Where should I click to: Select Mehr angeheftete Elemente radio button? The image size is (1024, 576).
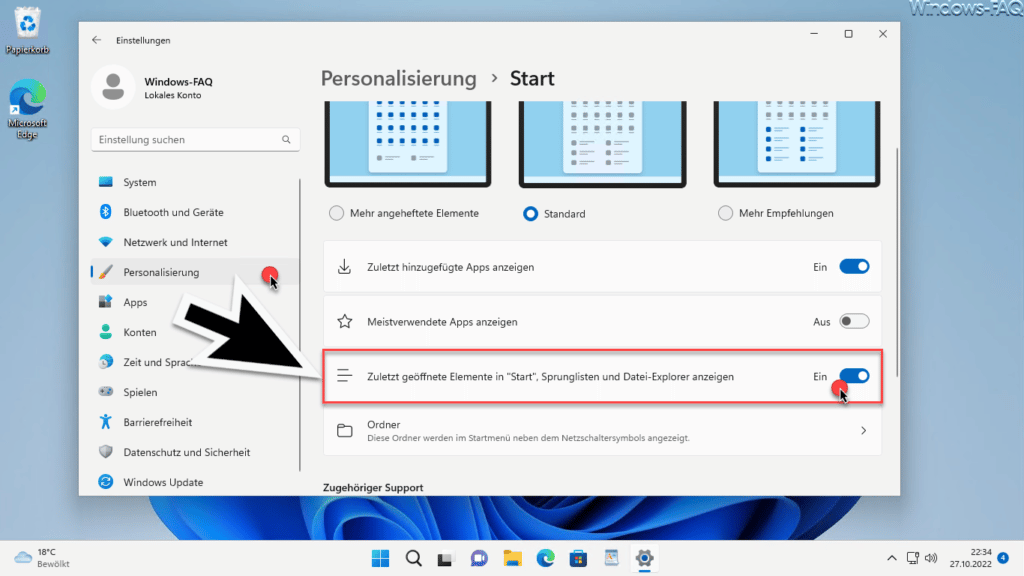pyautogui.click(x=336, y=214)
